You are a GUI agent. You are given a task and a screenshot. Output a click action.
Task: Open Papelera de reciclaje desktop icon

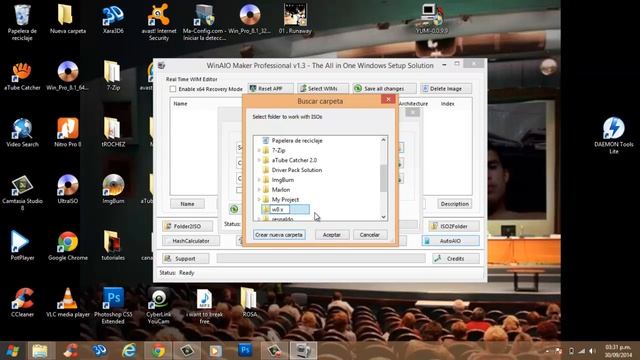pos(22,22)
